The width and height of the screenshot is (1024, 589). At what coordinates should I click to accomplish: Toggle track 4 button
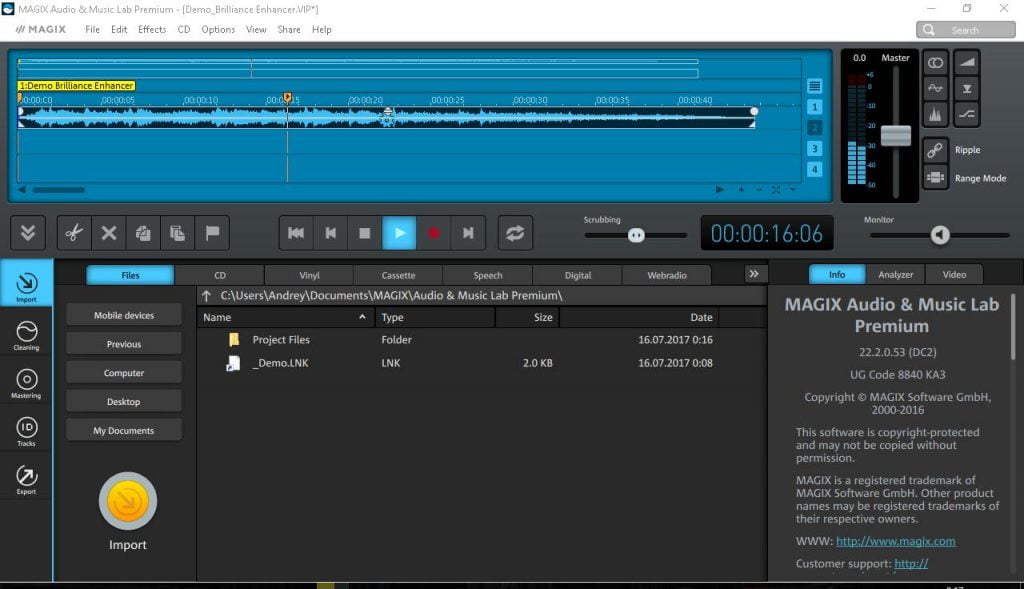pos(814,170)
